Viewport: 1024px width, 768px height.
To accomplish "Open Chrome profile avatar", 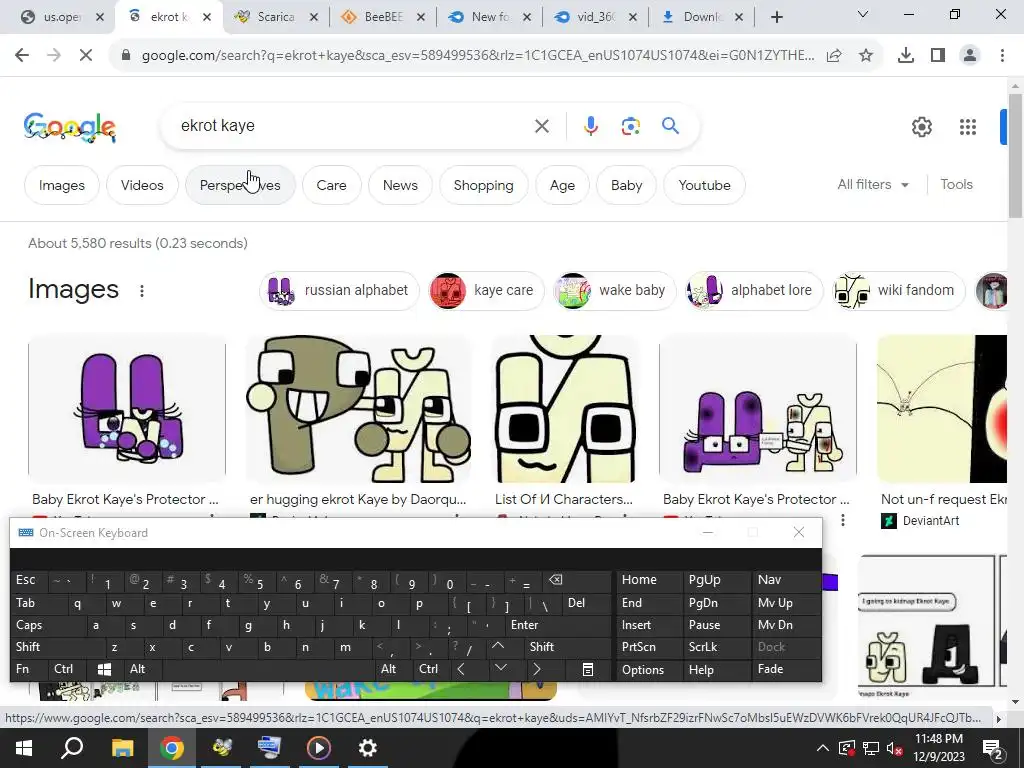I will [970, 56].
